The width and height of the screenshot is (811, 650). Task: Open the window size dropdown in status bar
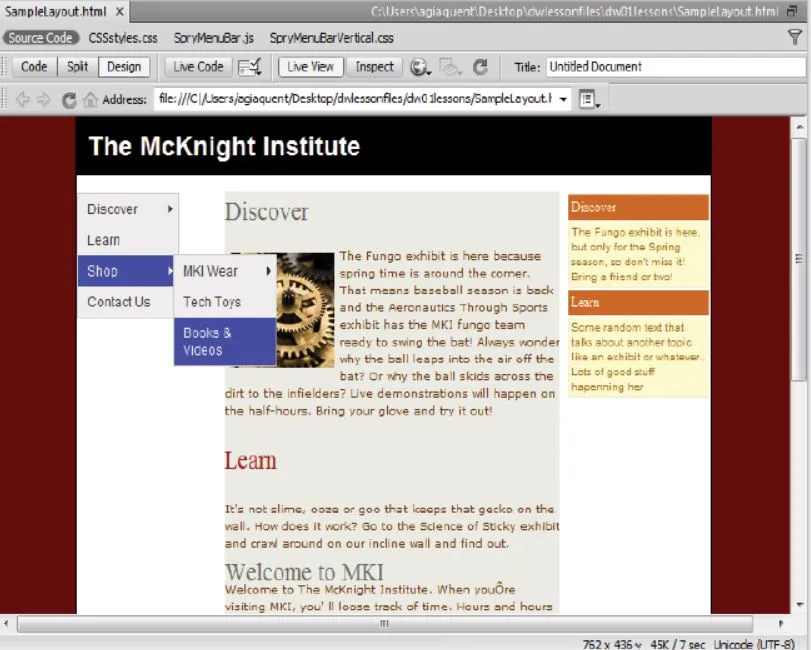tap(611, 644)
